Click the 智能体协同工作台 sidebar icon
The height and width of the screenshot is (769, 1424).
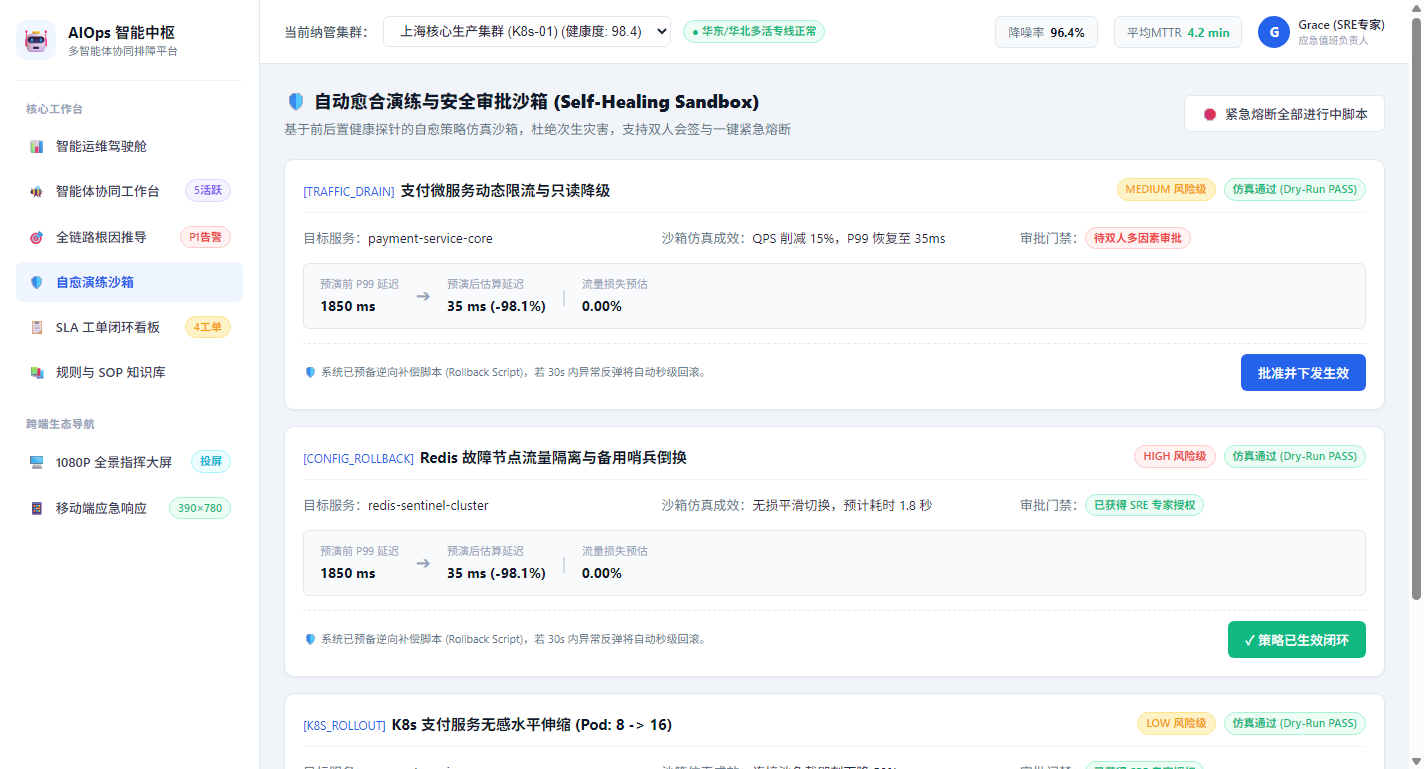(37, 192)
